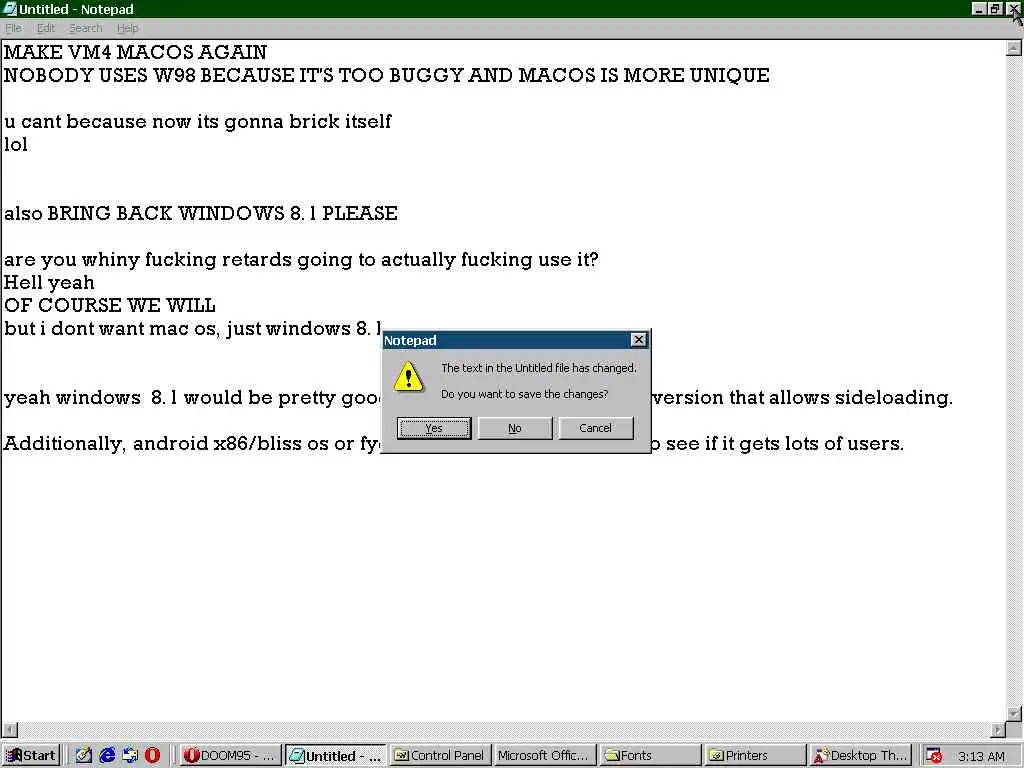This screenshot has width=1024, height=768.
Task: Click Yes to save the changes
Action: [434, 428]
